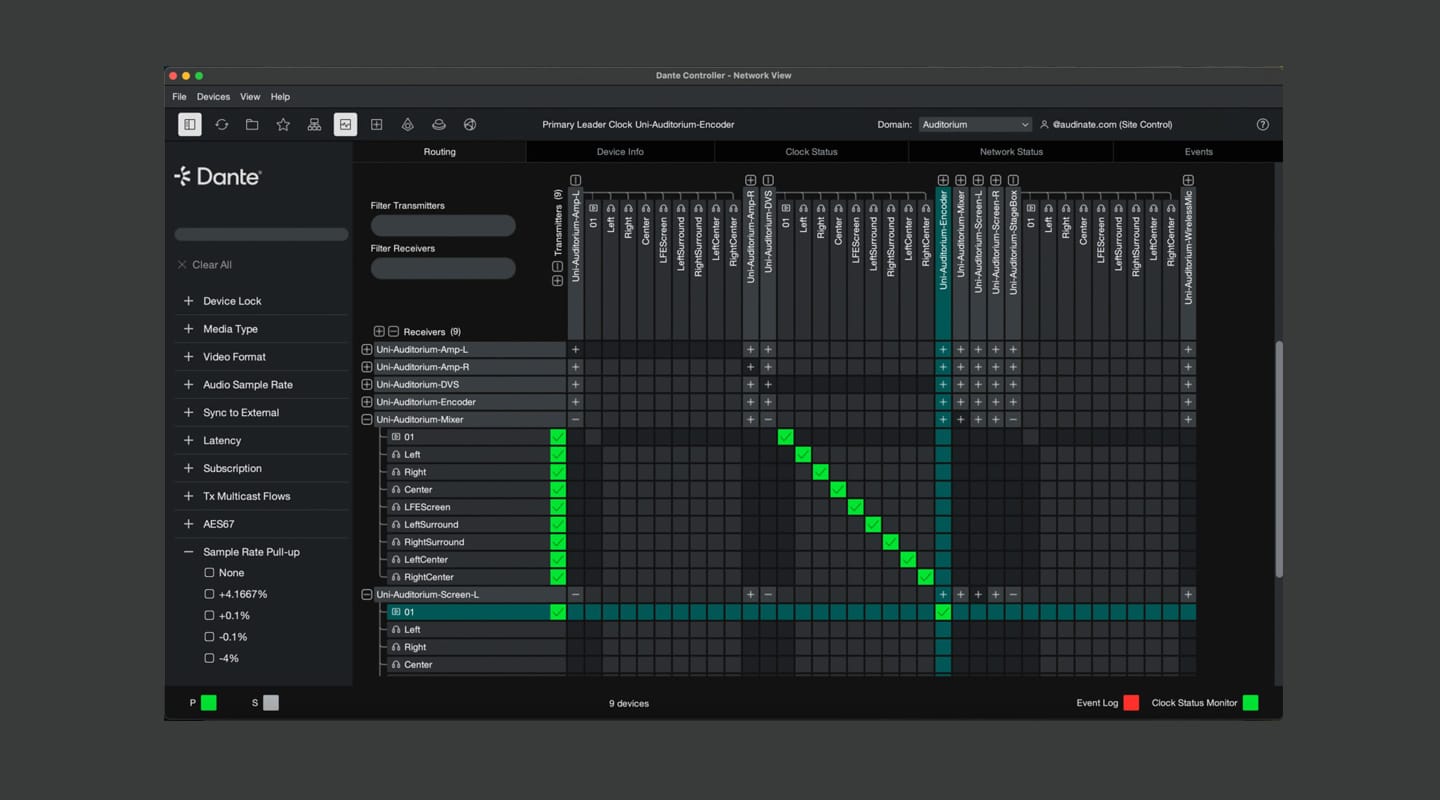The image size is (1440, 800).
Task: Toggle the sidebar panel icon in toolbar
Action: point(190,124)
